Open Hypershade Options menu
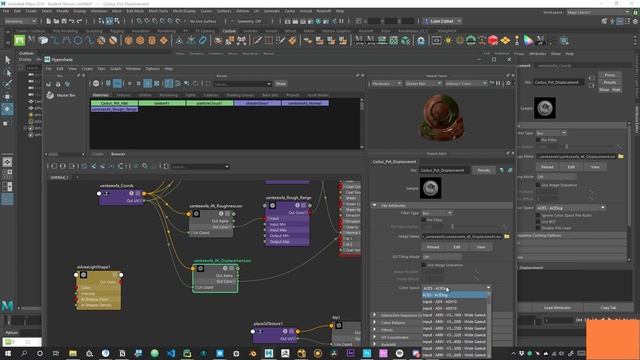Screen dimensions: 640x360 [153, 69]
